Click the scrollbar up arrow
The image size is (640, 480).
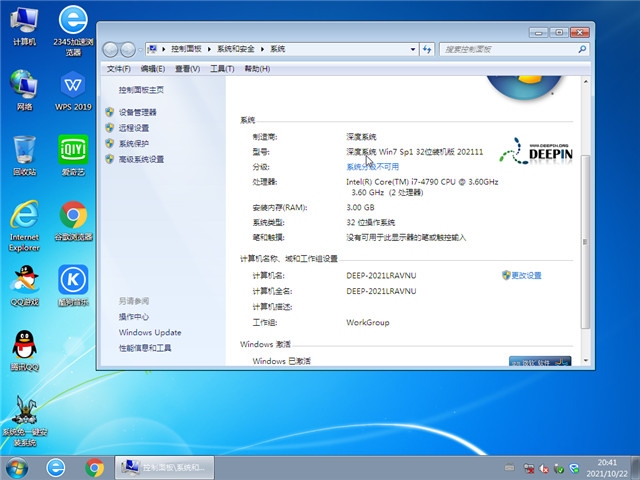point(585,82)
